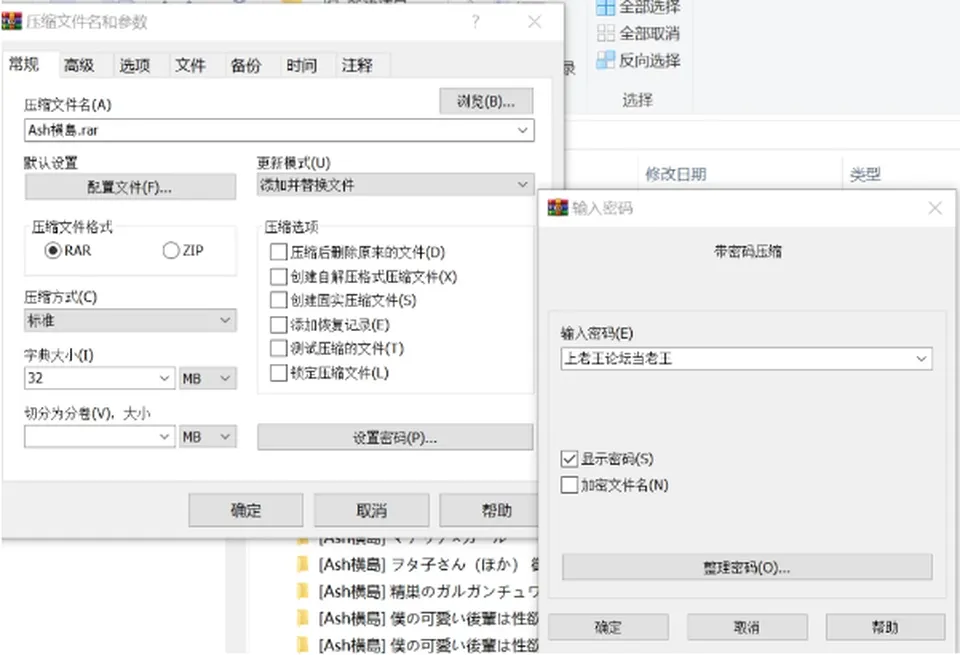960x655 pixels.
Task: Open split volume size dropdown
Action: click(x=164, y=436)
